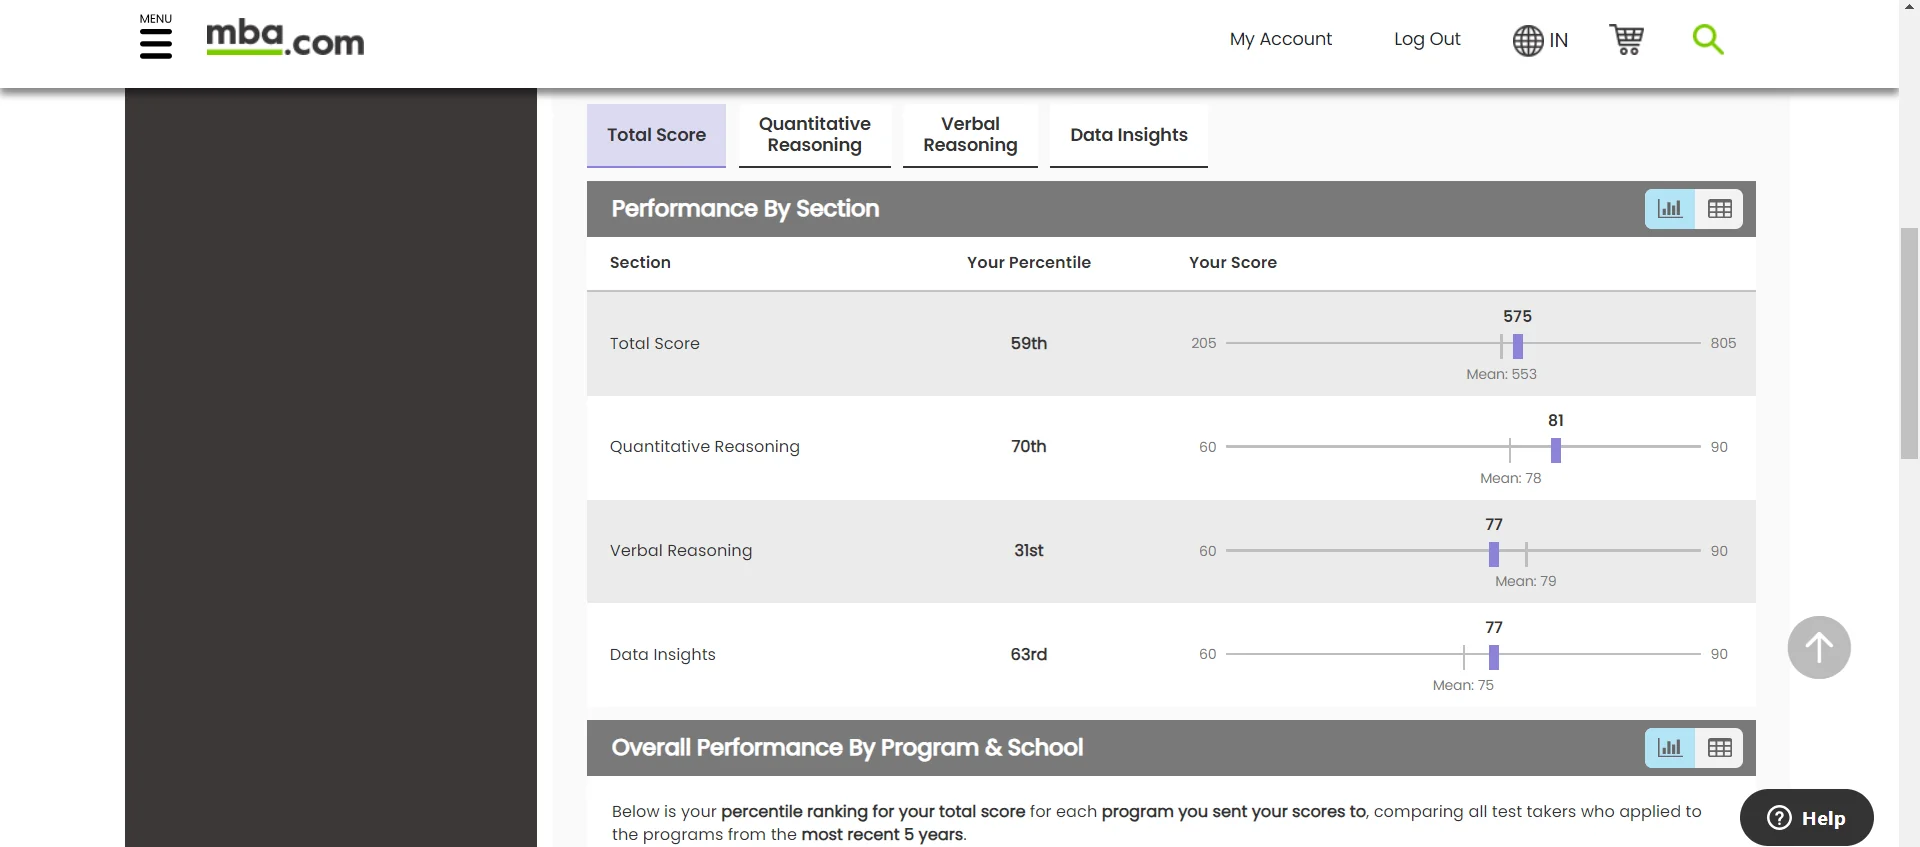Switch Overall Performance section to table view
The width and height of the screenshot is (1920, 847).
coord(1719,748)
